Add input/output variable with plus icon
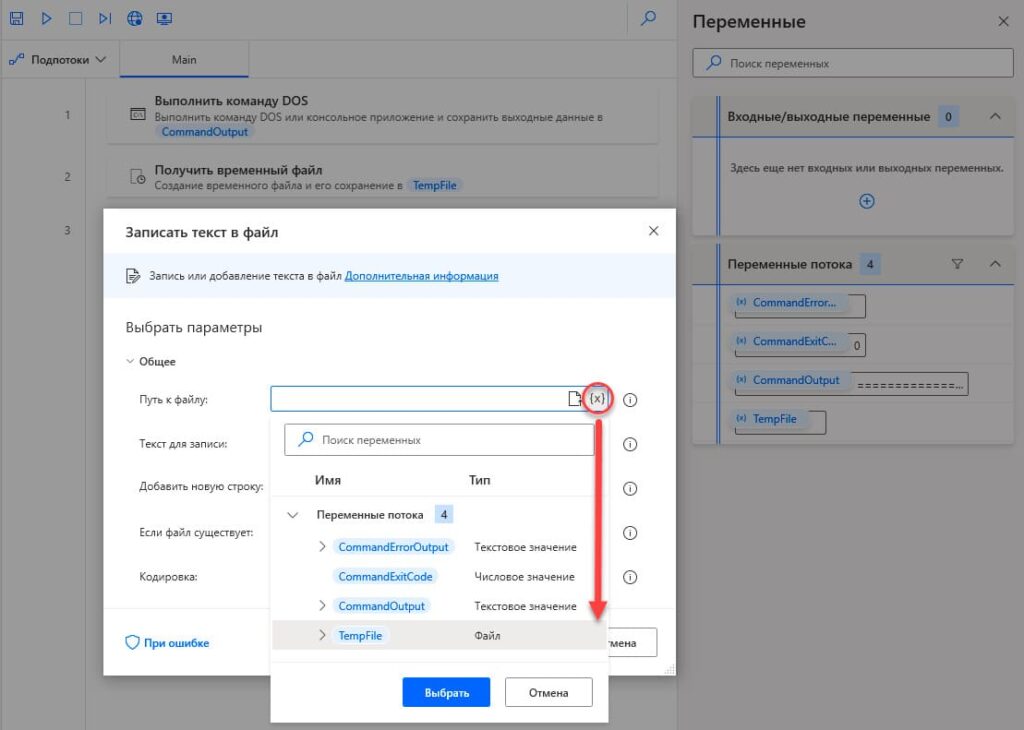 tap(867, 201)
